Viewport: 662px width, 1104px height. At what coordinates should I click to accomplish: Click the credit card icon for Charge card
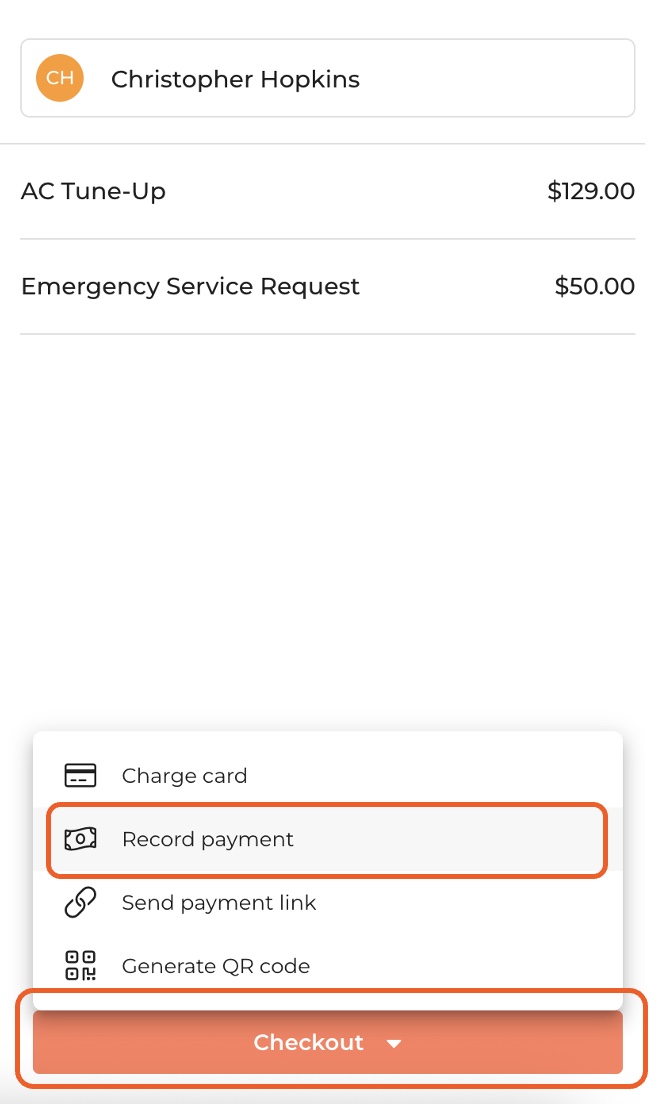tap(80, 776)
